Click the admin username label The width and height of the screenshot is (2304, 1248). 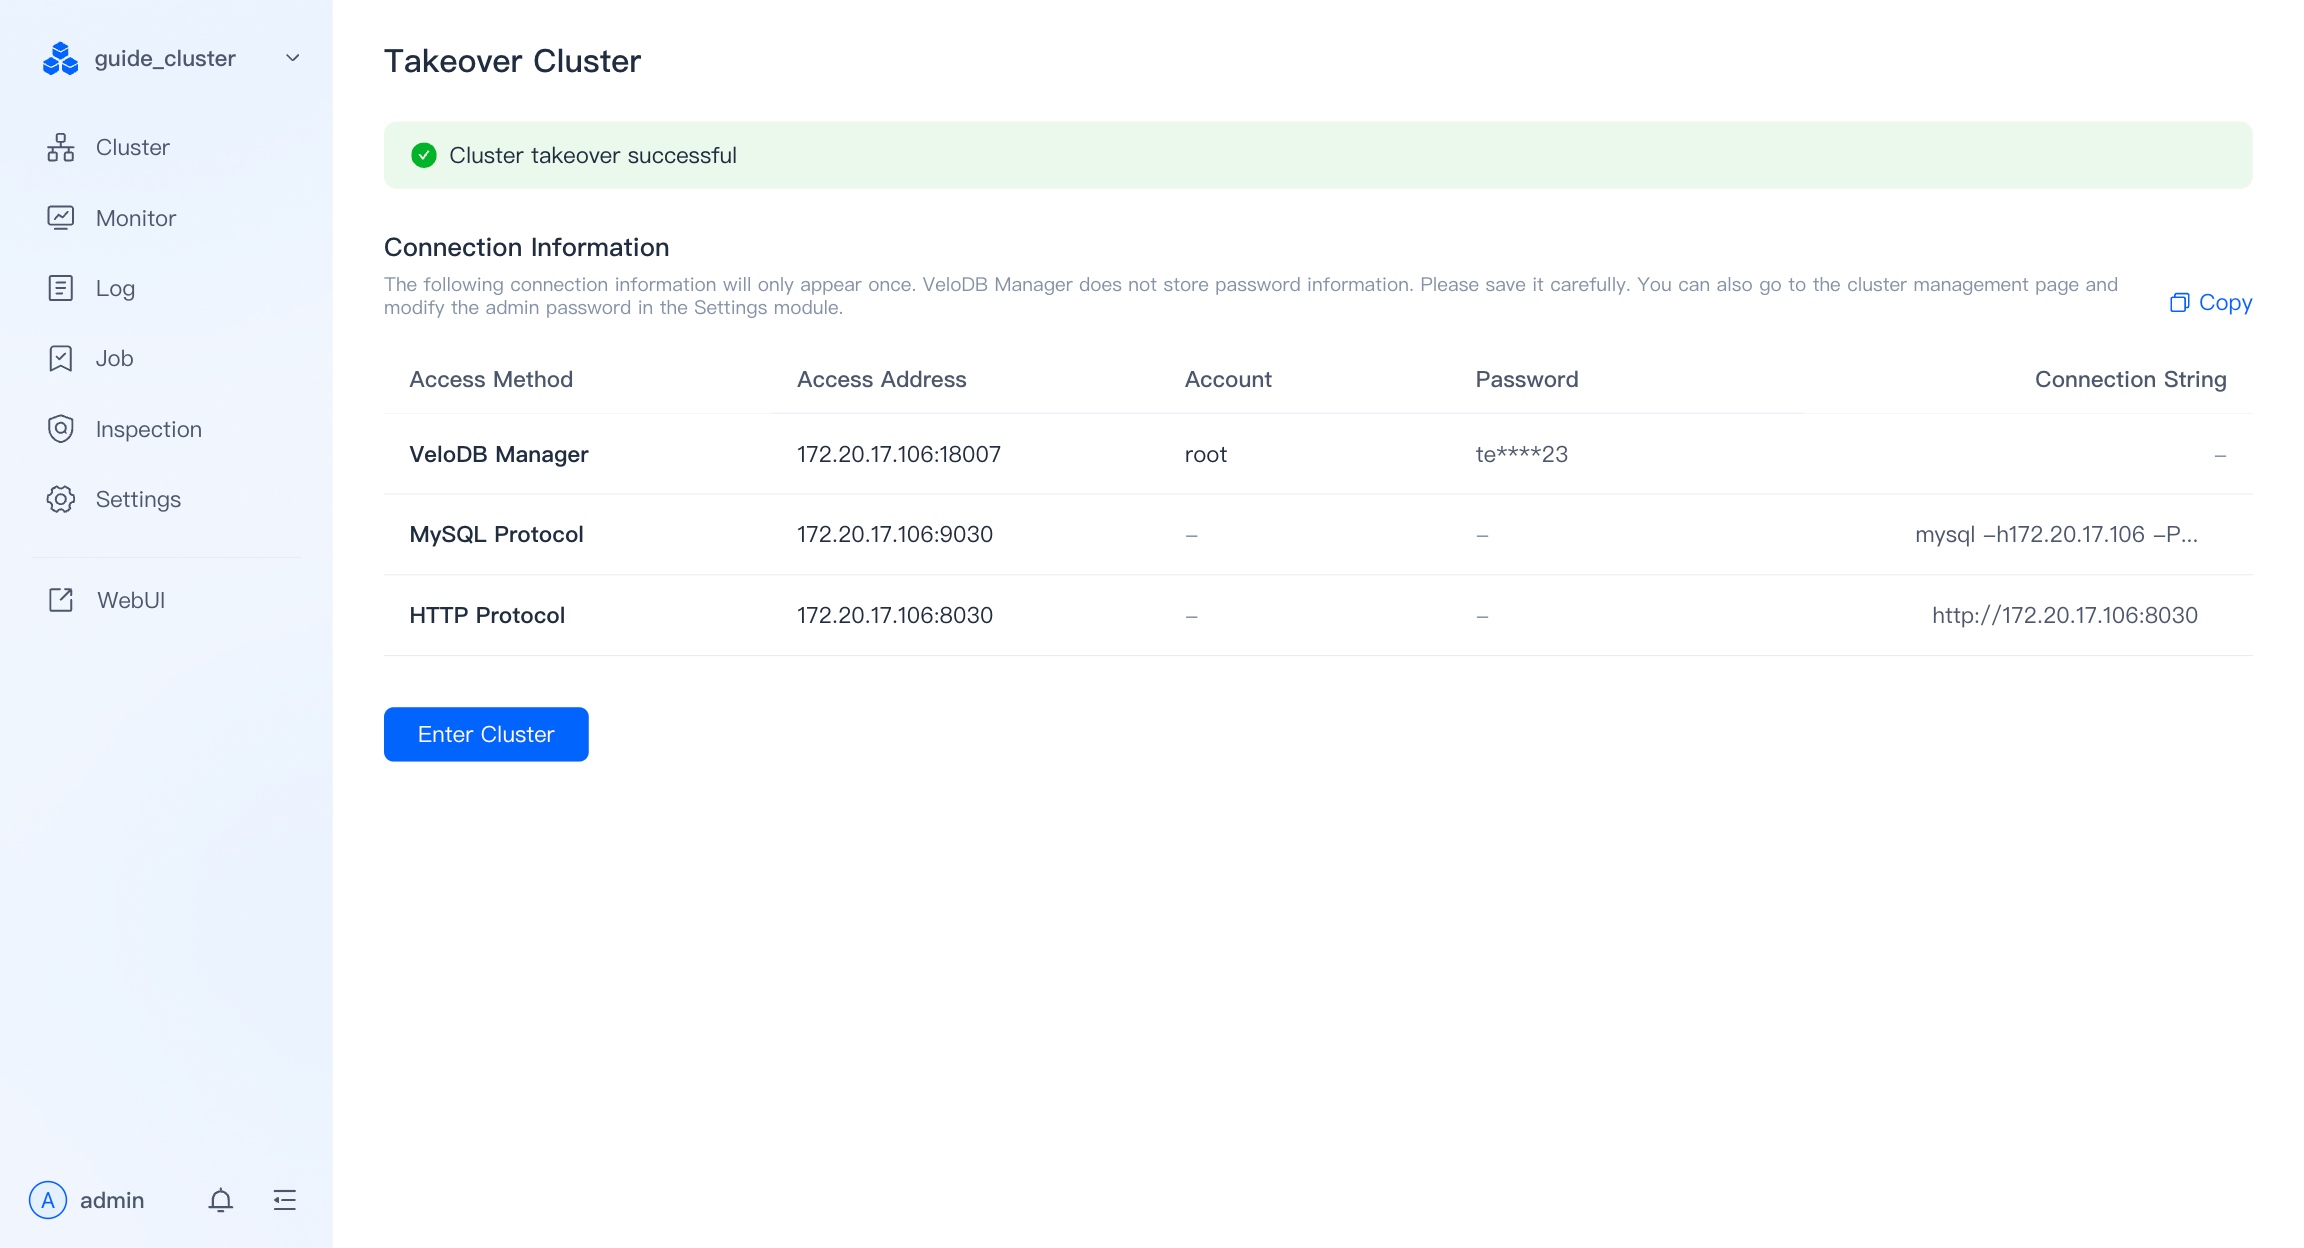click(112, 1200)
